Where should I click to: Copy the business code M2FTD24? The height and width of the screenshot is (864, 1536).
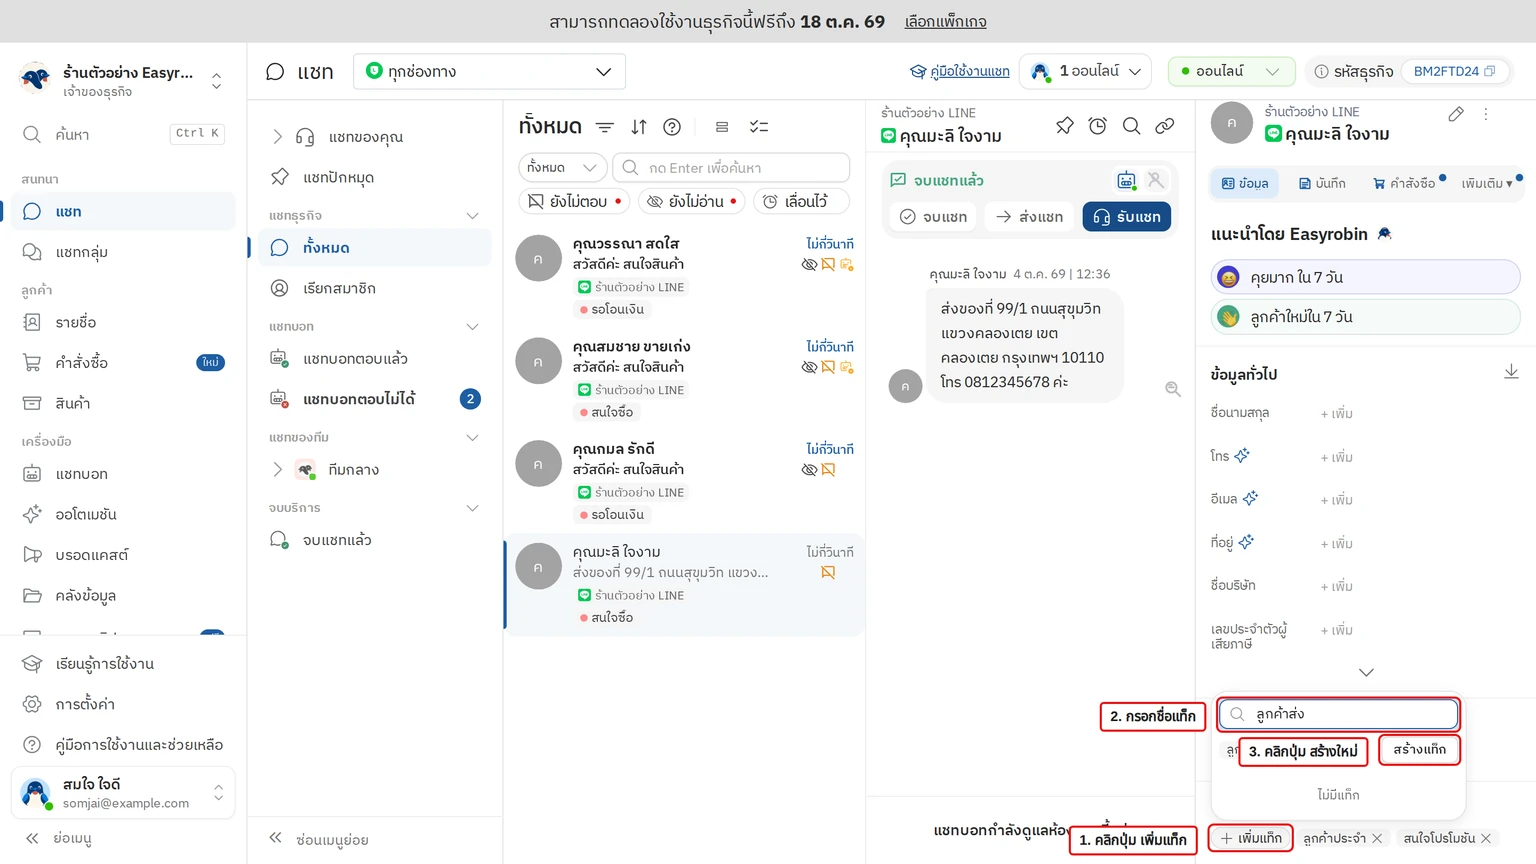click(x=1490, y=71)
